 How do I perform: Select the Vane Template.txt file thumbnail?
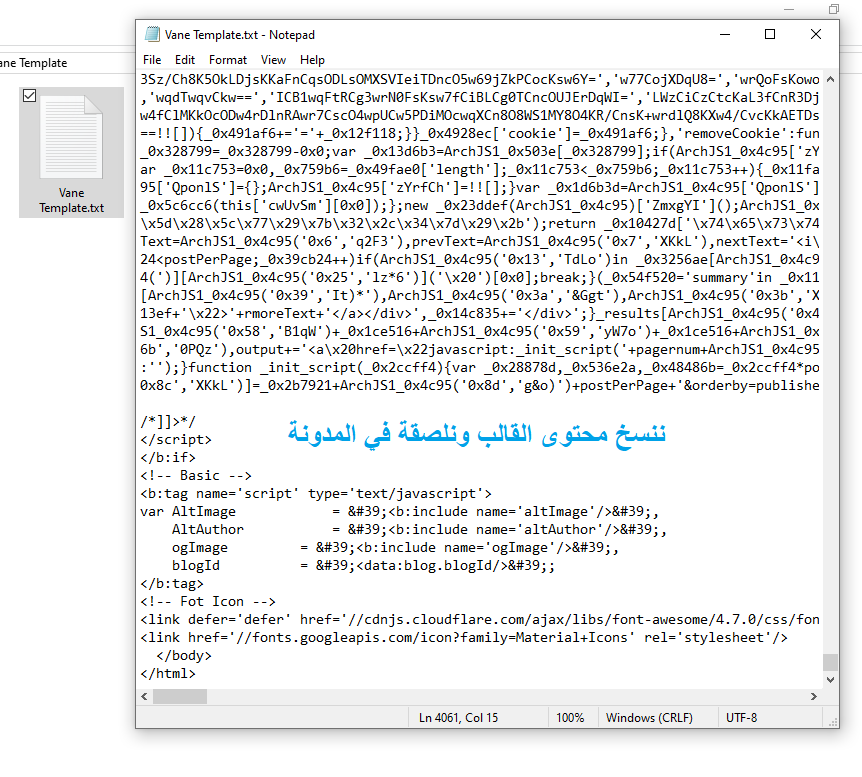point(71,137)
